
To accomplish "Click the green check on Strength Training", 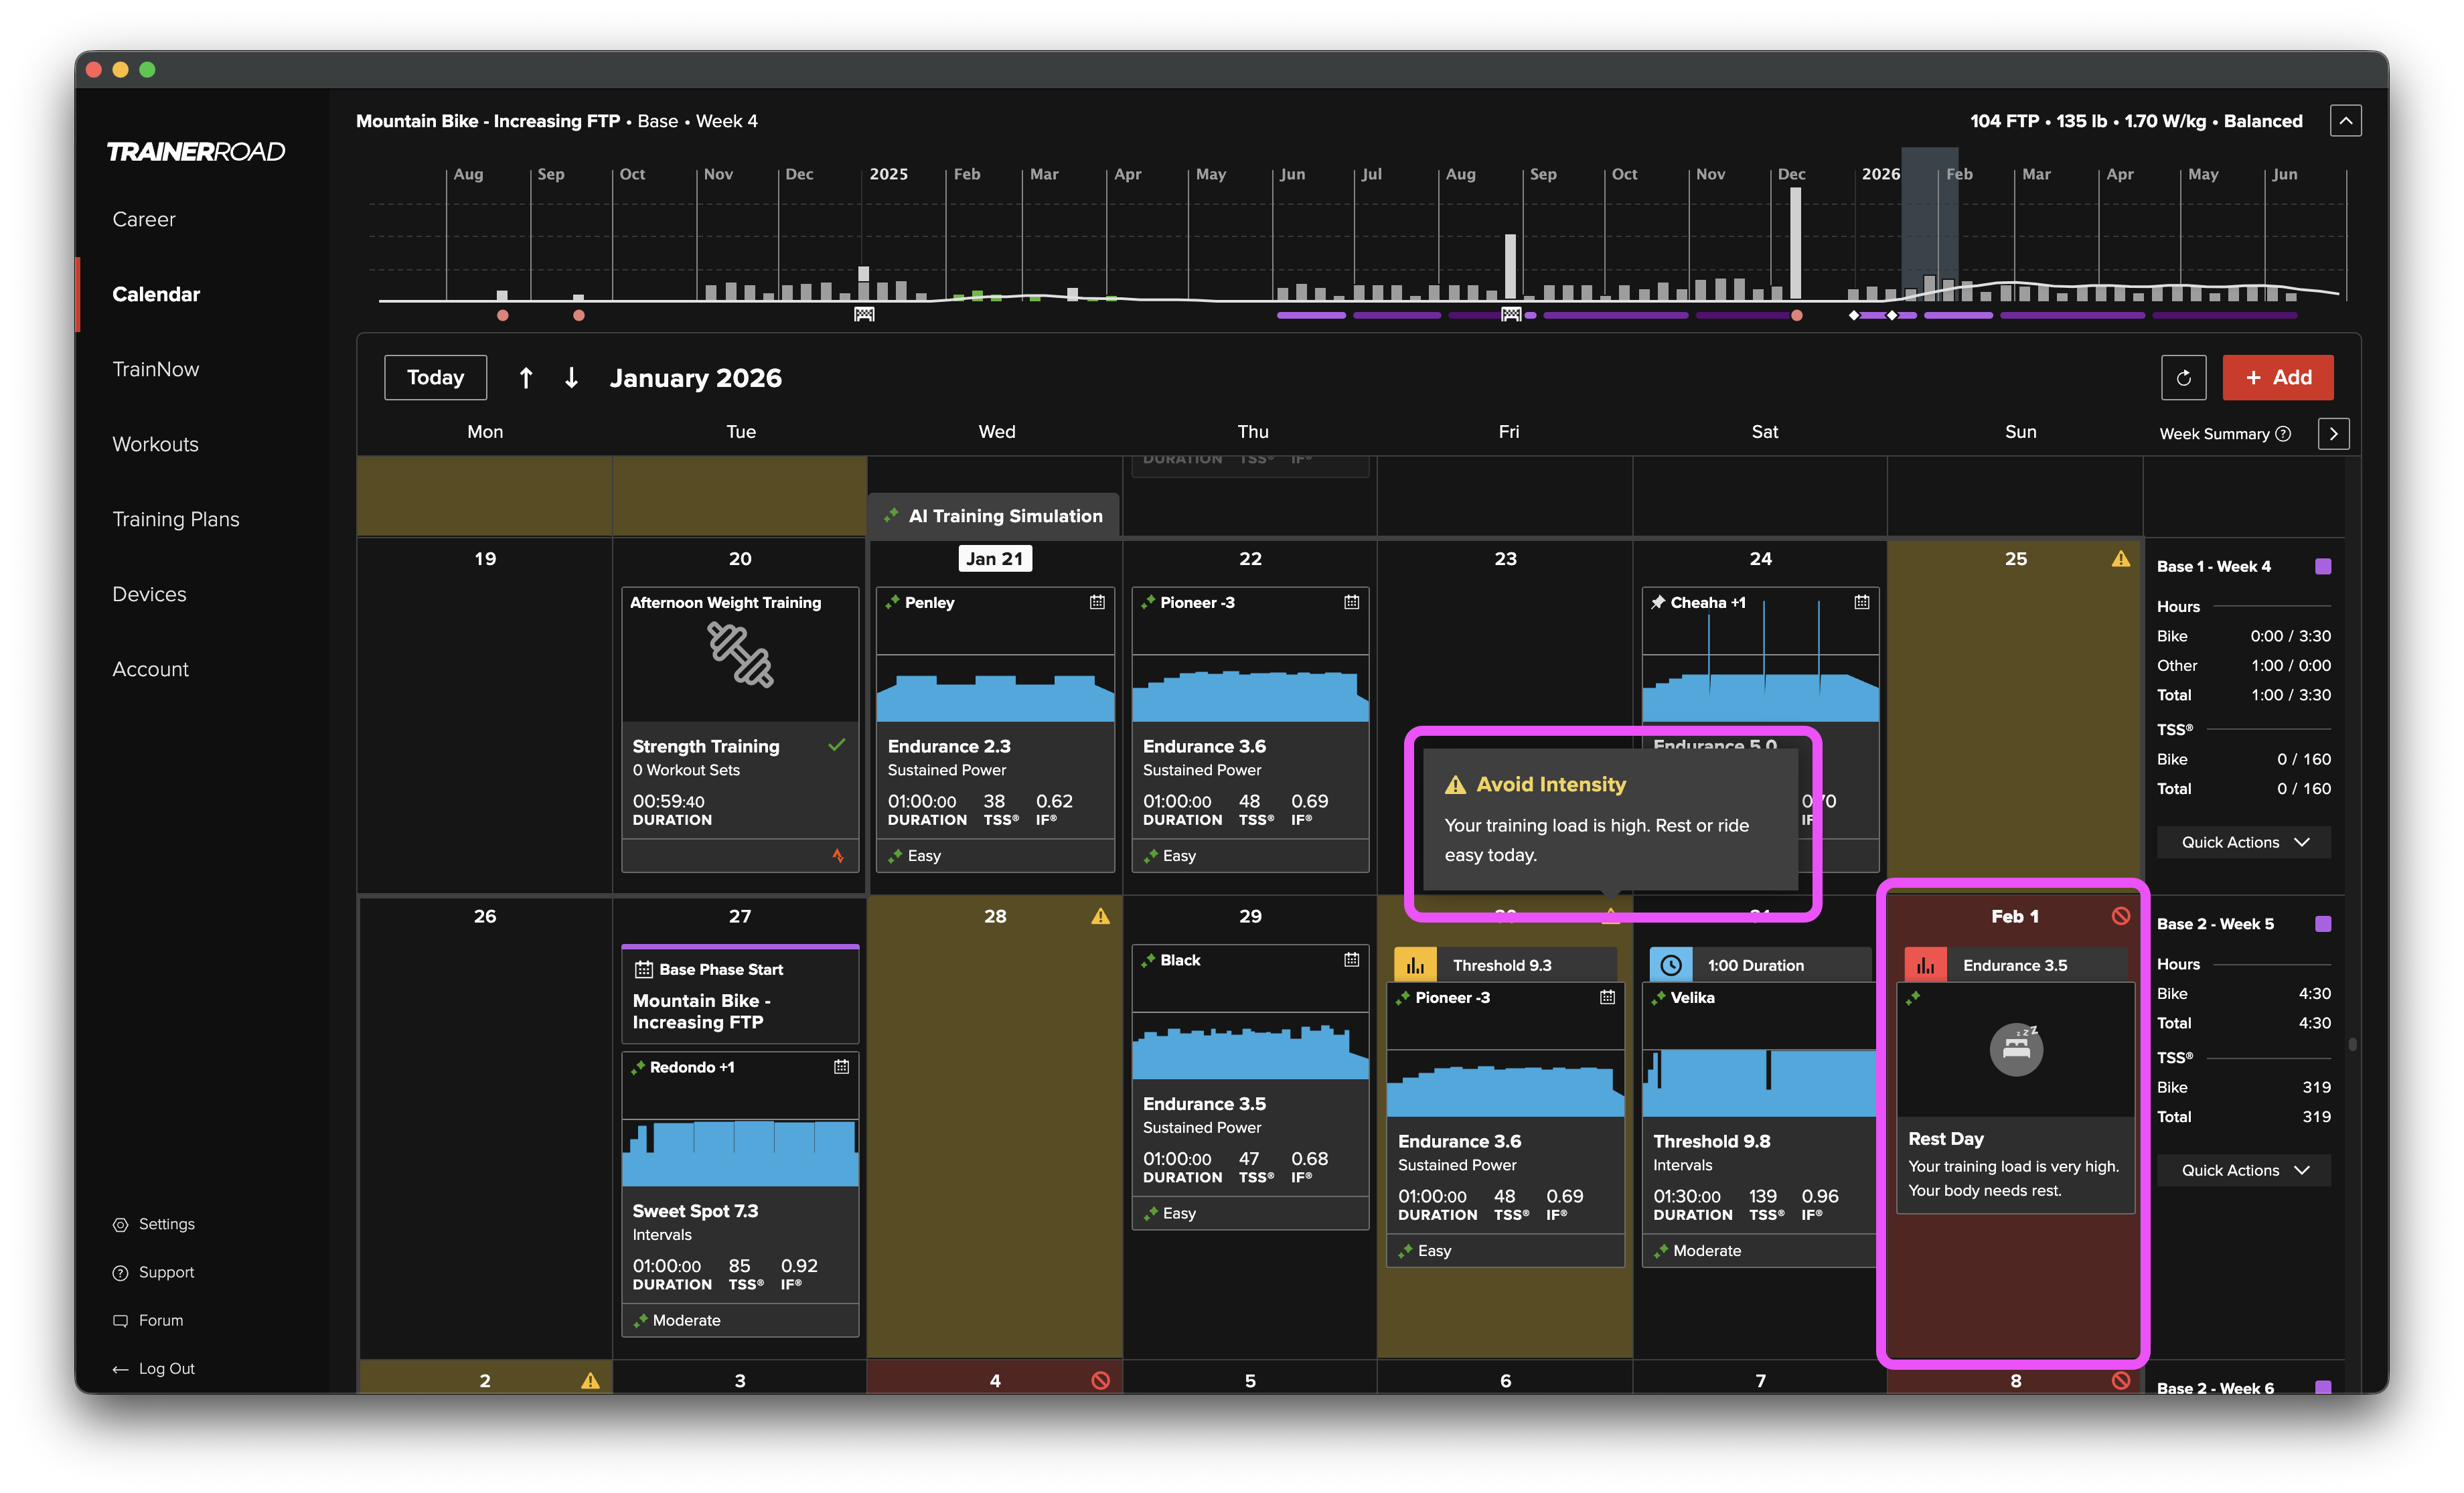I will [x=837, y=745].
